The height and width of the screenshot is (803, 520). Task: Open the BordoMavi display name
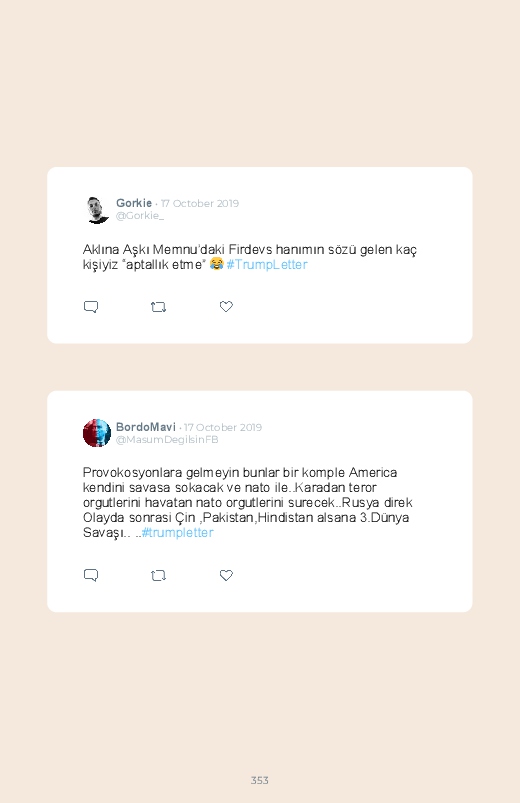[145, 427]
